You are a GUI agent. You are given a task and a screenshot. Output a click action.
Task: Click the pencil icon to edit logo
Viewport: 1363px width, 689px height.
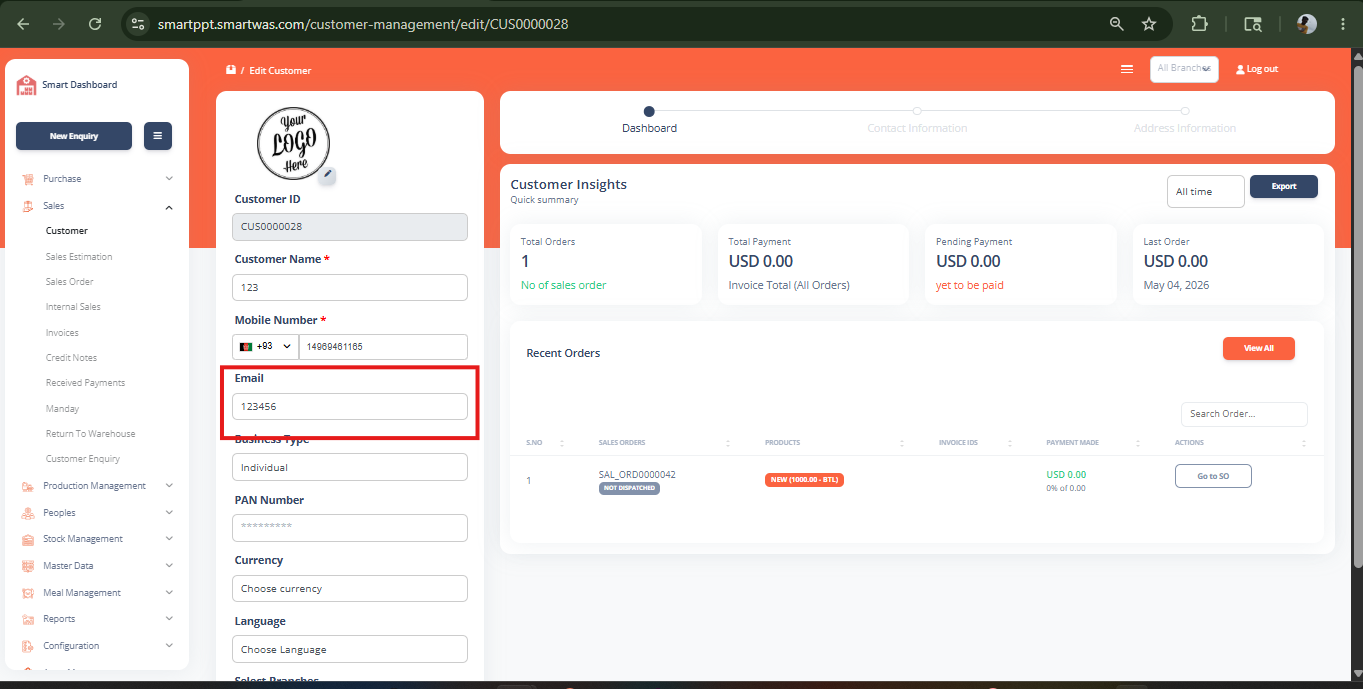click(327, 176)
